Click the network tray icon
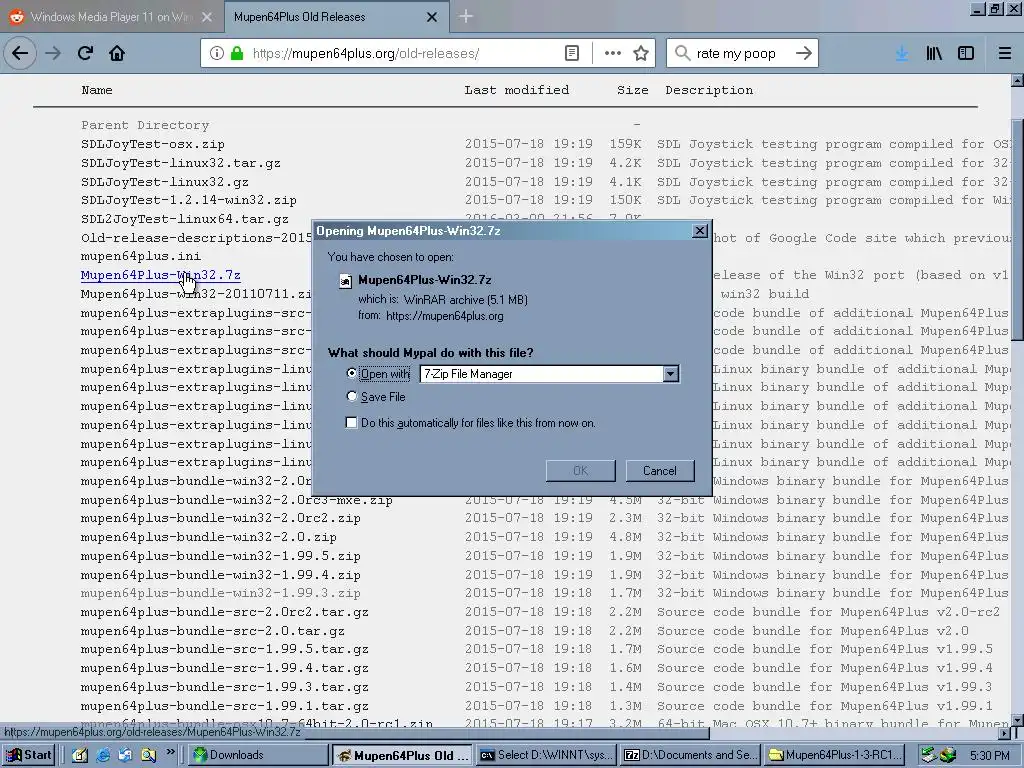This screenshot has height=768, width=1024. point(928,755)
